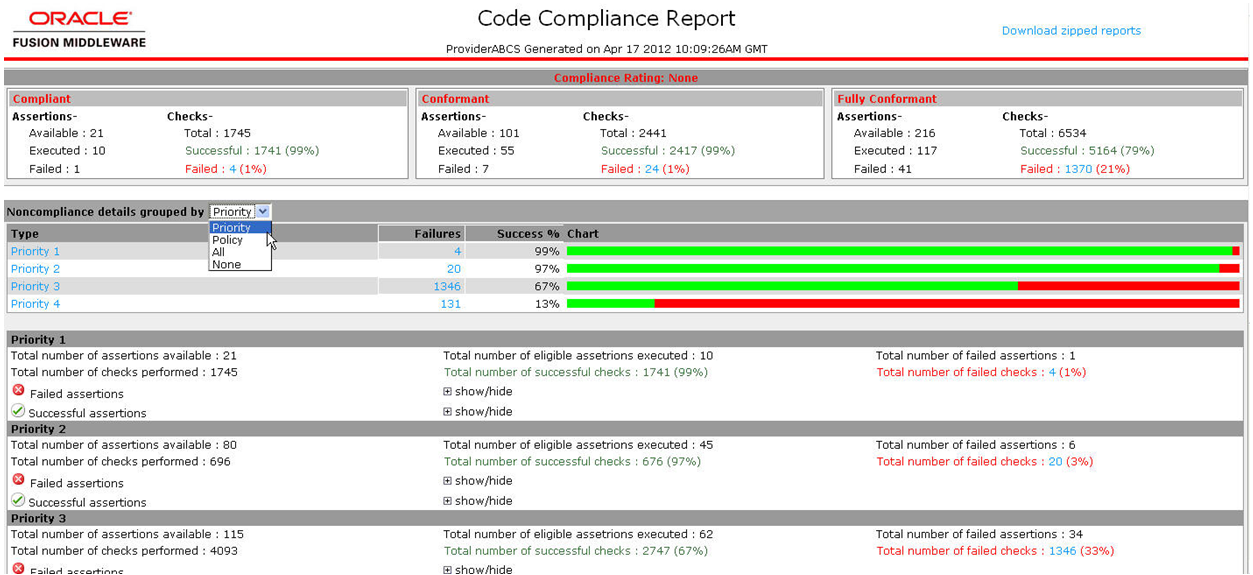Click Successful : 5164 (79%) text
This screenshot has width=1253, height=575.
1087,151
